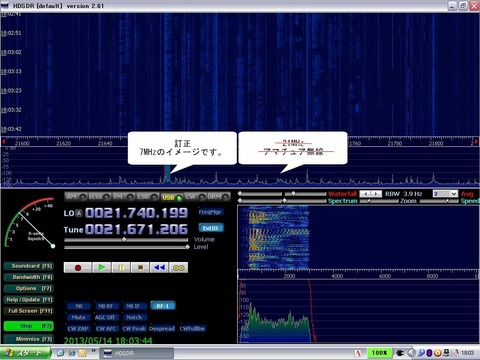Screen dimensions: 480x360
Task: Toggle NR noise reduction
Action: (x=79, y=306)
